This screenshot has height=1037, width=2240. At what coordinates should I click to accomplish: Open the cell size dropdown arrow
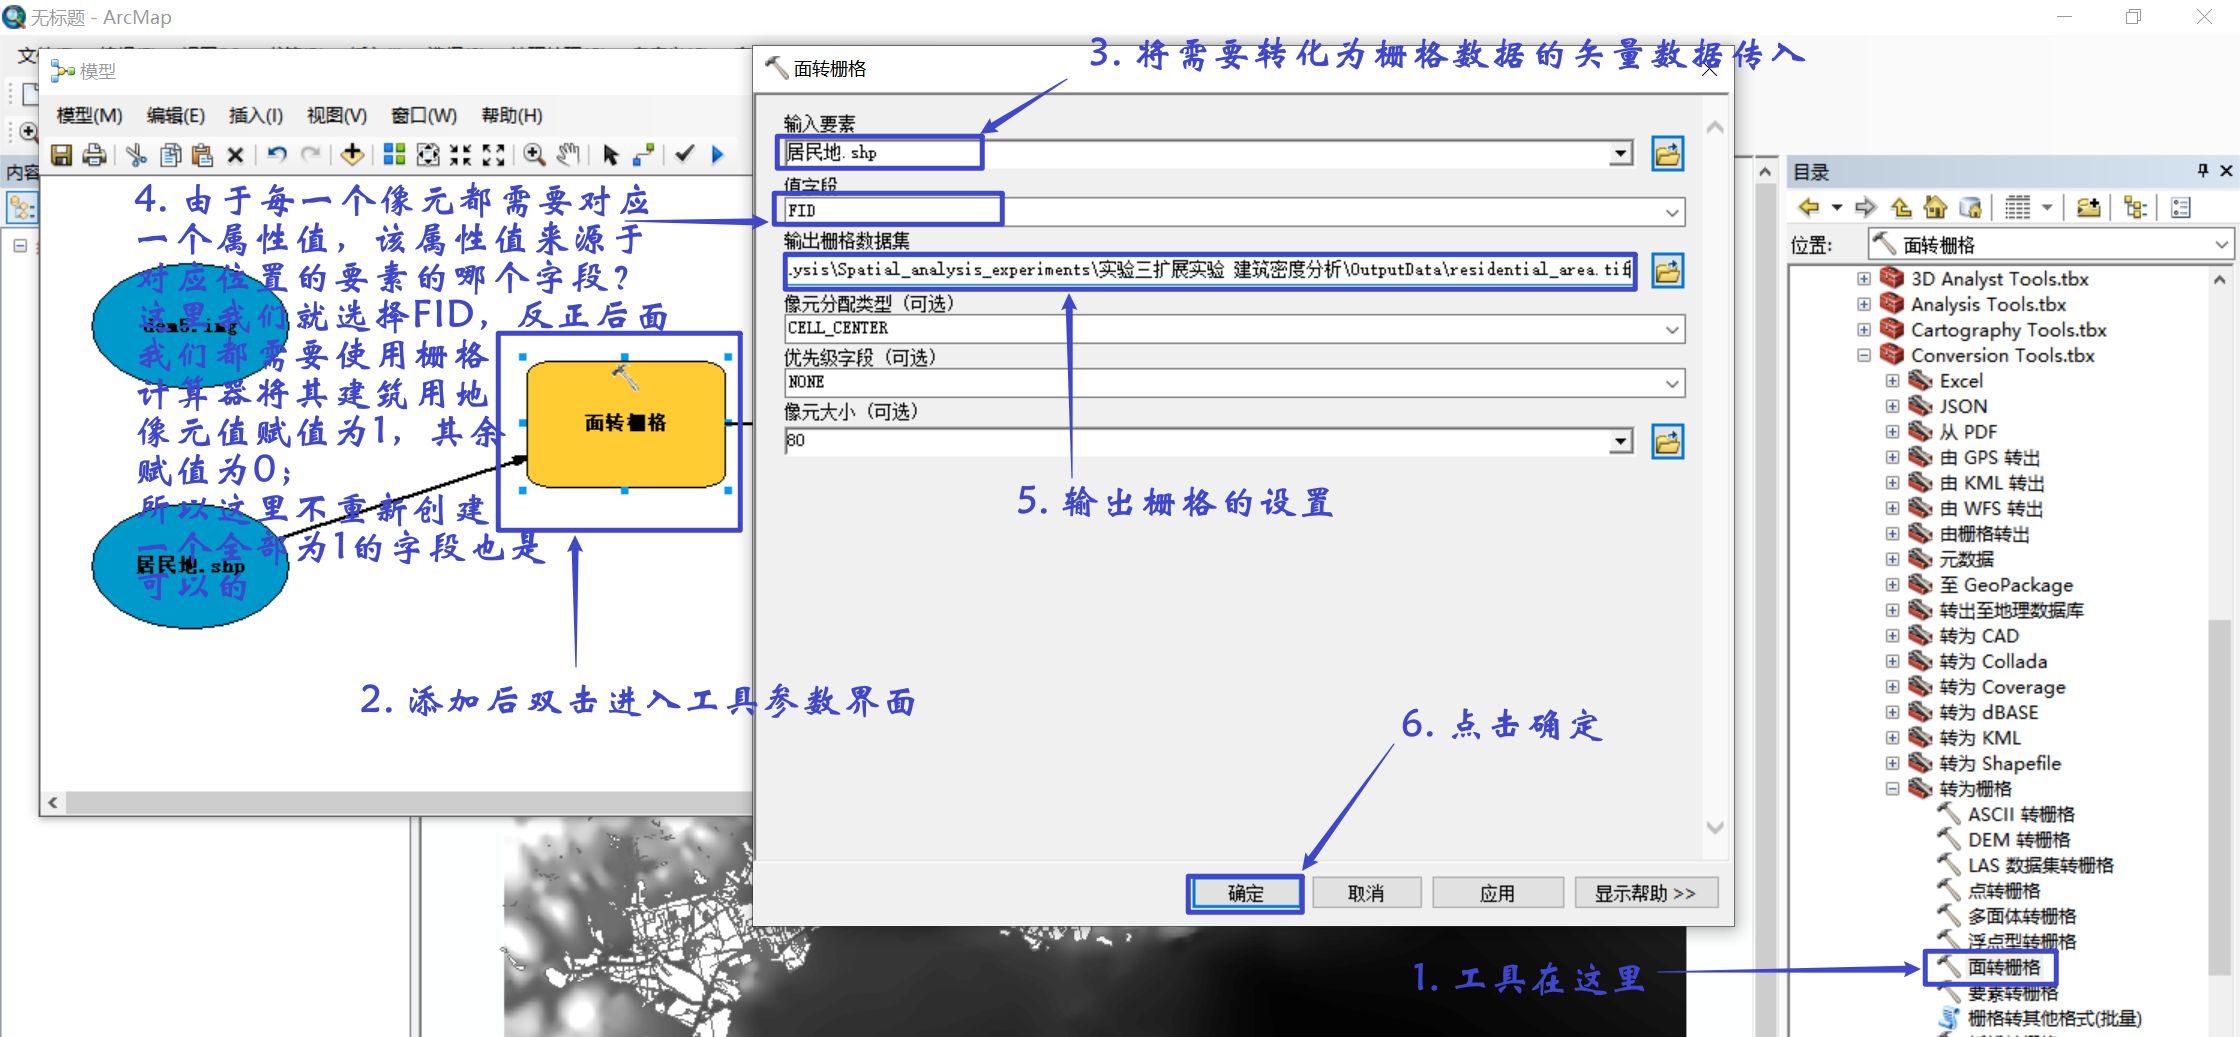1621,441
